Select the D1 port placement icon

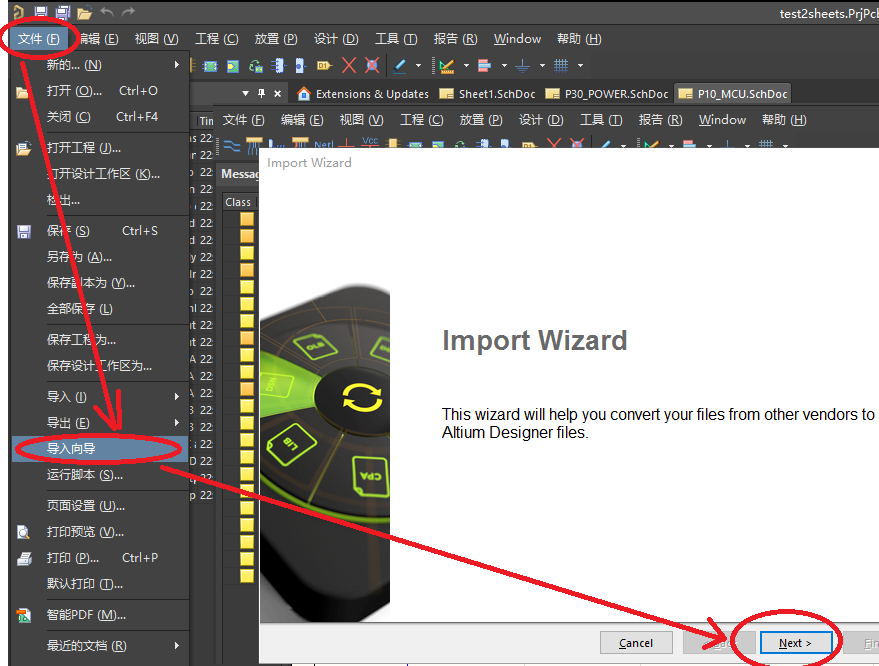pyautogui.click(x=324, y=66)
